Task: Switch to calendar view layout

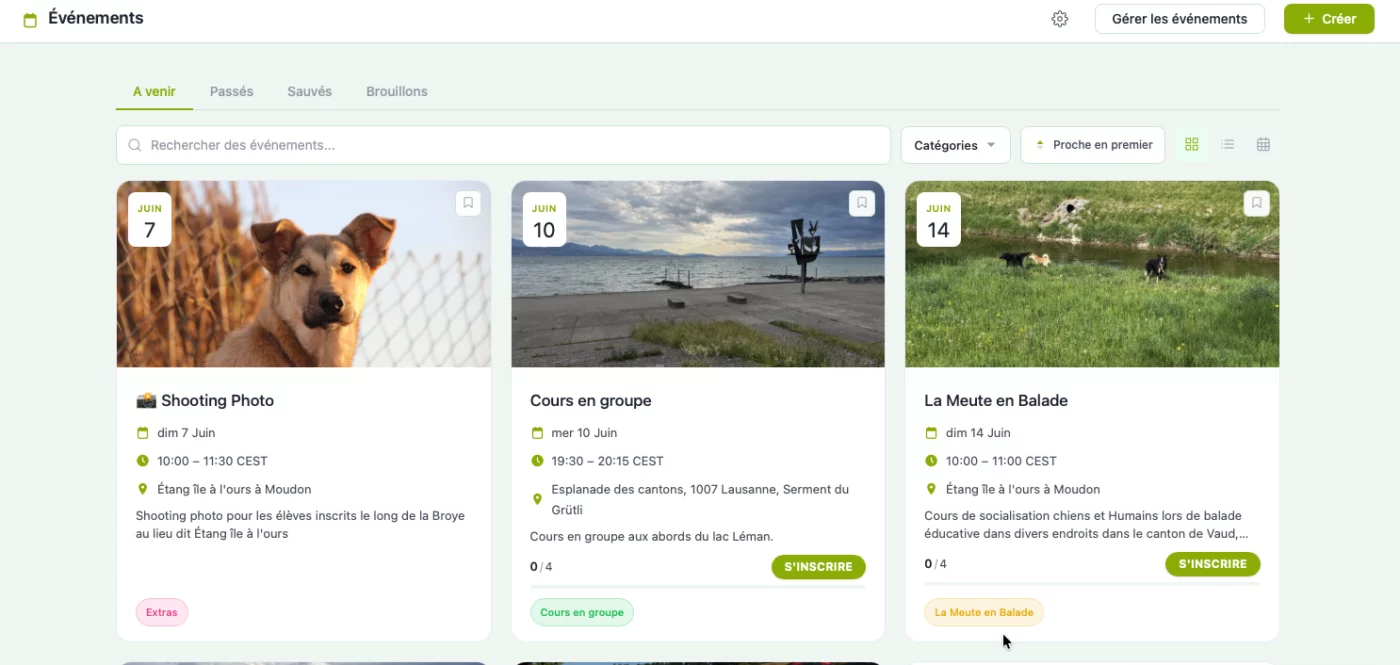Action: 1263,145
